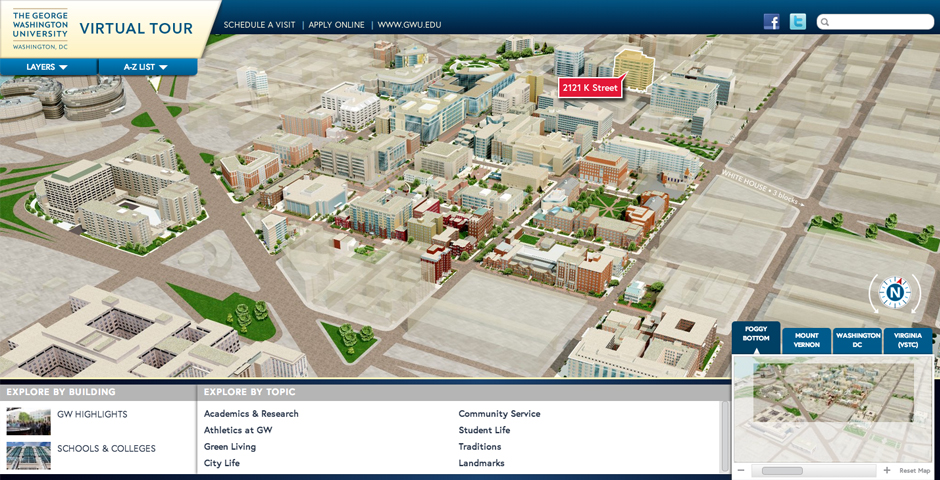
Task: Switch to the Mount Vernon tab
Action: pyautogui.click(x=807, y=340)
